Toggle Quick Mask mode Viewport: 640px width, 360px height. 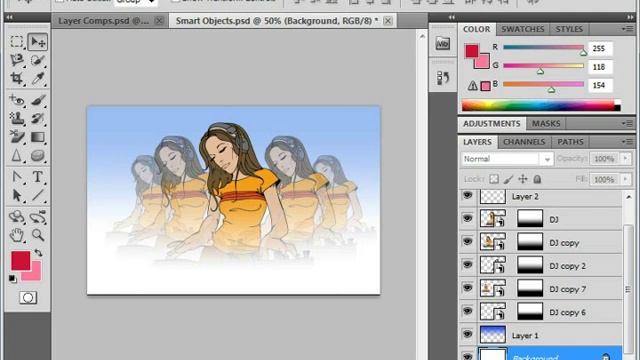28,298
